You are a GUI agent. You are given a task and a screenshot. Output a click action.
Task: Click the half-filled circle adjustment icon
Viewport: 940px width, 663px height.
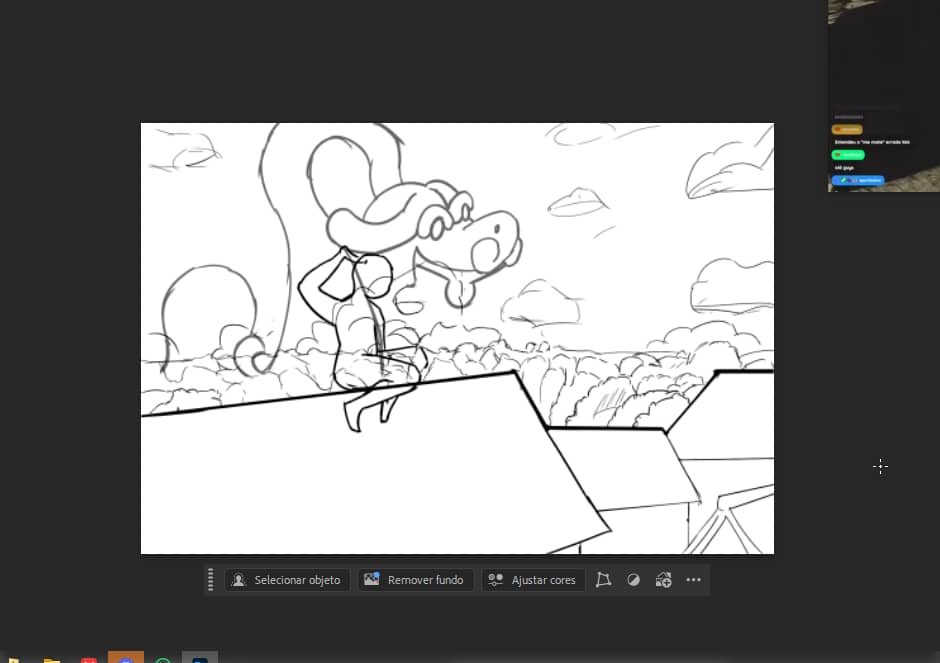pyautogui.click(x=634, y=580)
